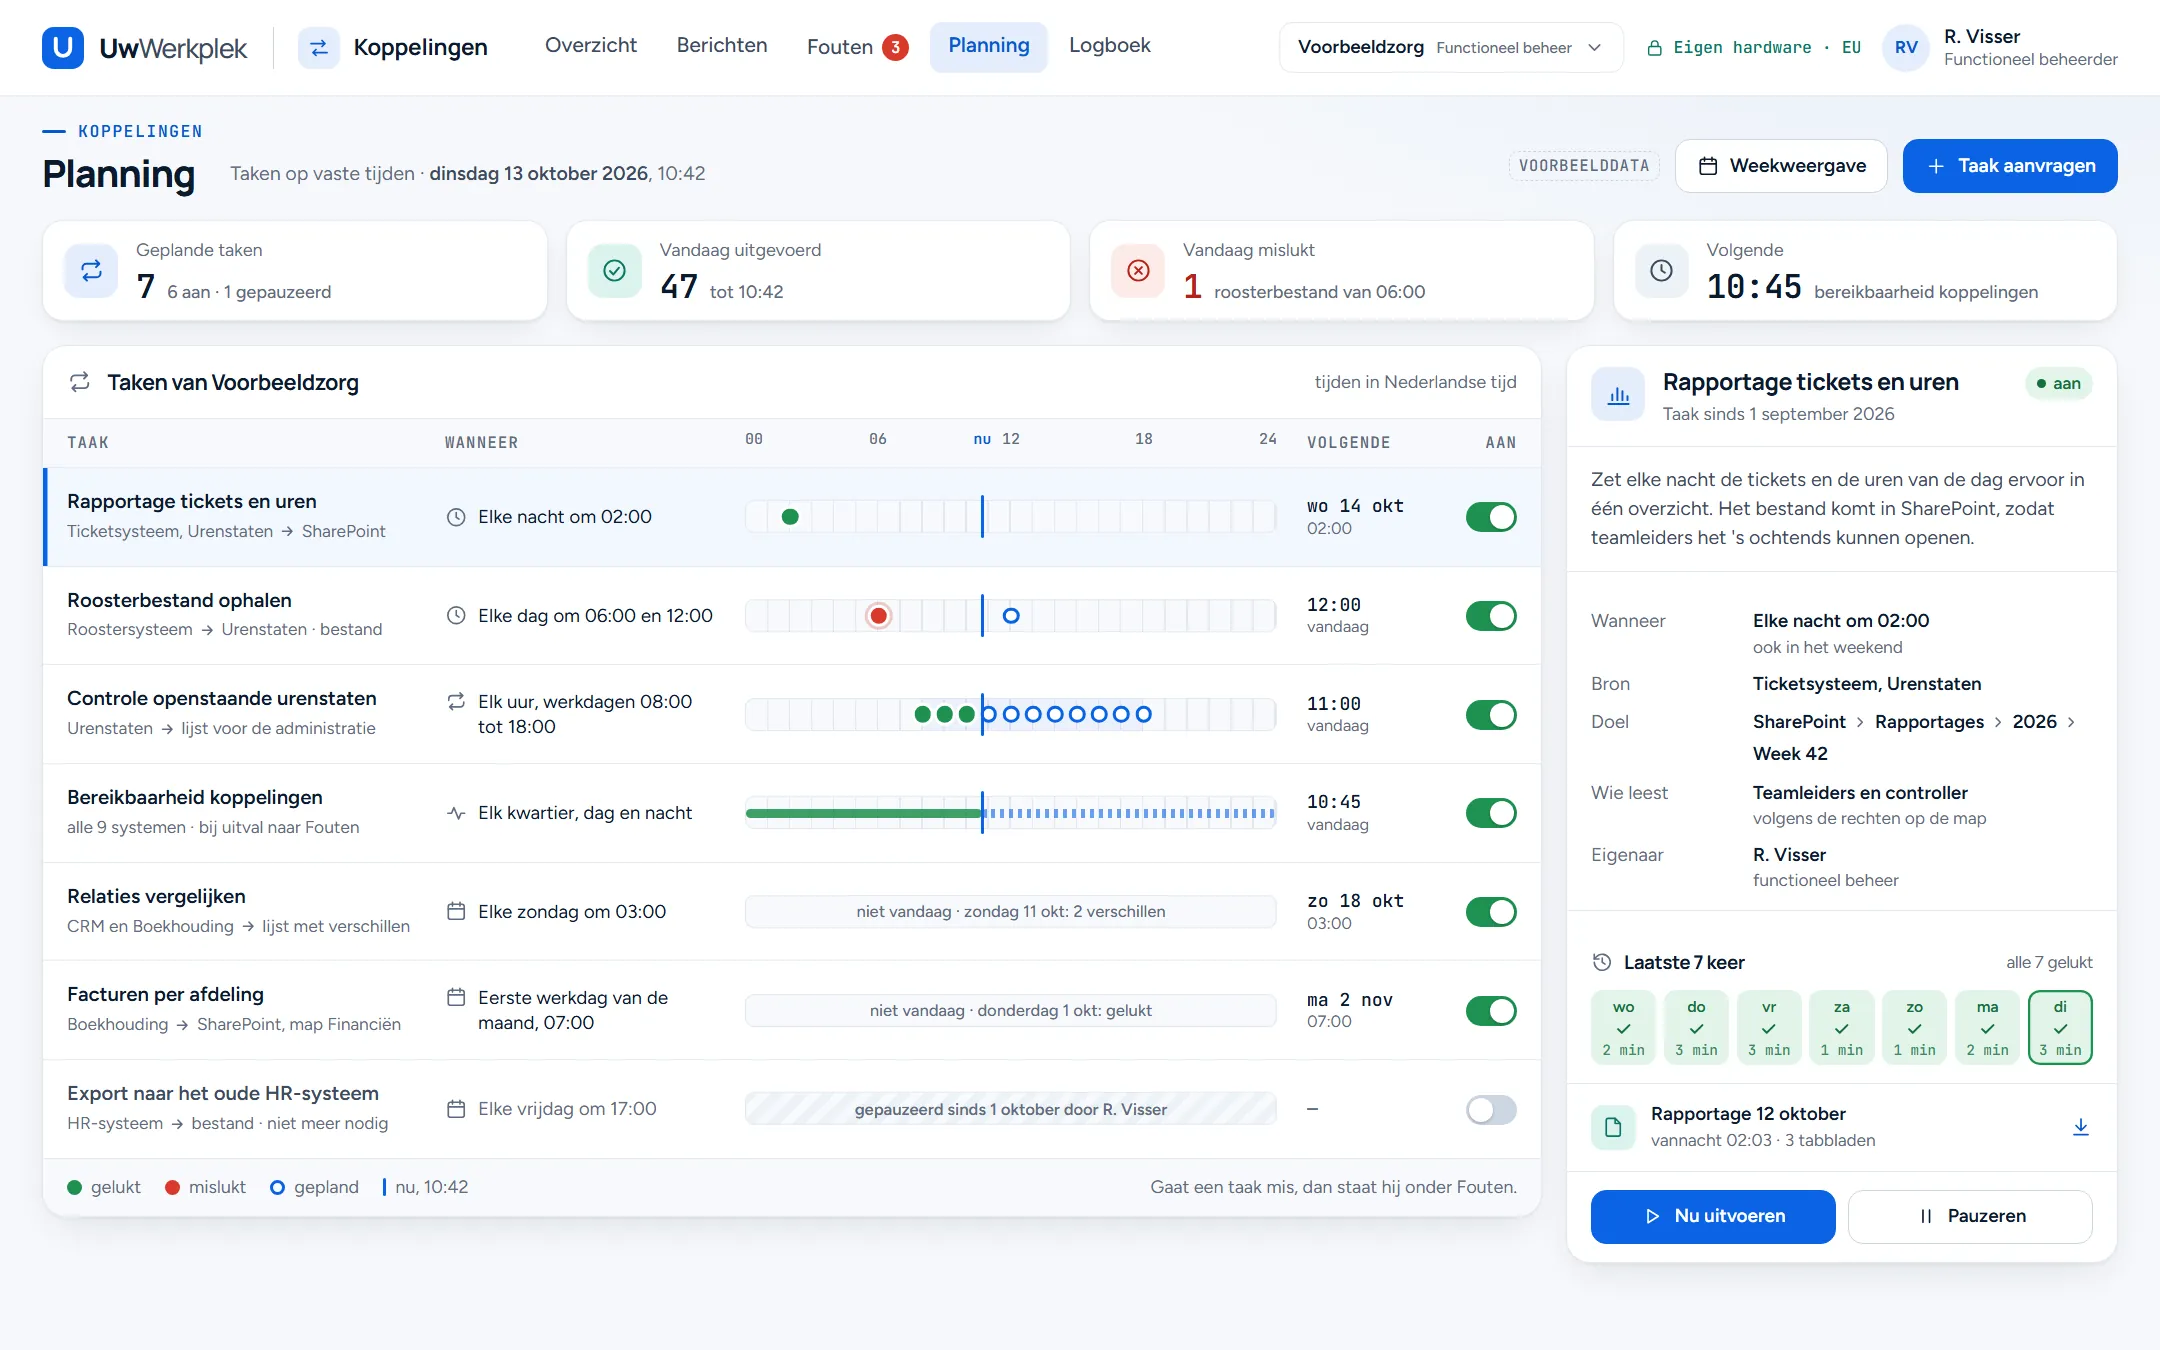
Task: Switch to the Fouten tab
Action: click(857, 47)
